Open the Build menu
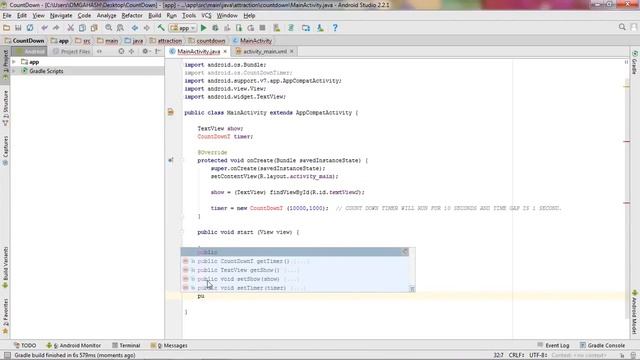The height and width of the screenshot is (360, 640). 154,16
